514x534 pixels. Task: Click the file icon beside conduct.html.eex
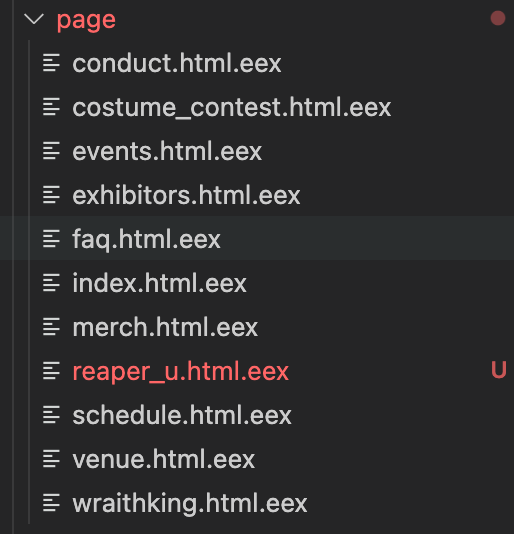pyautogui.click(x=51, y=63)
